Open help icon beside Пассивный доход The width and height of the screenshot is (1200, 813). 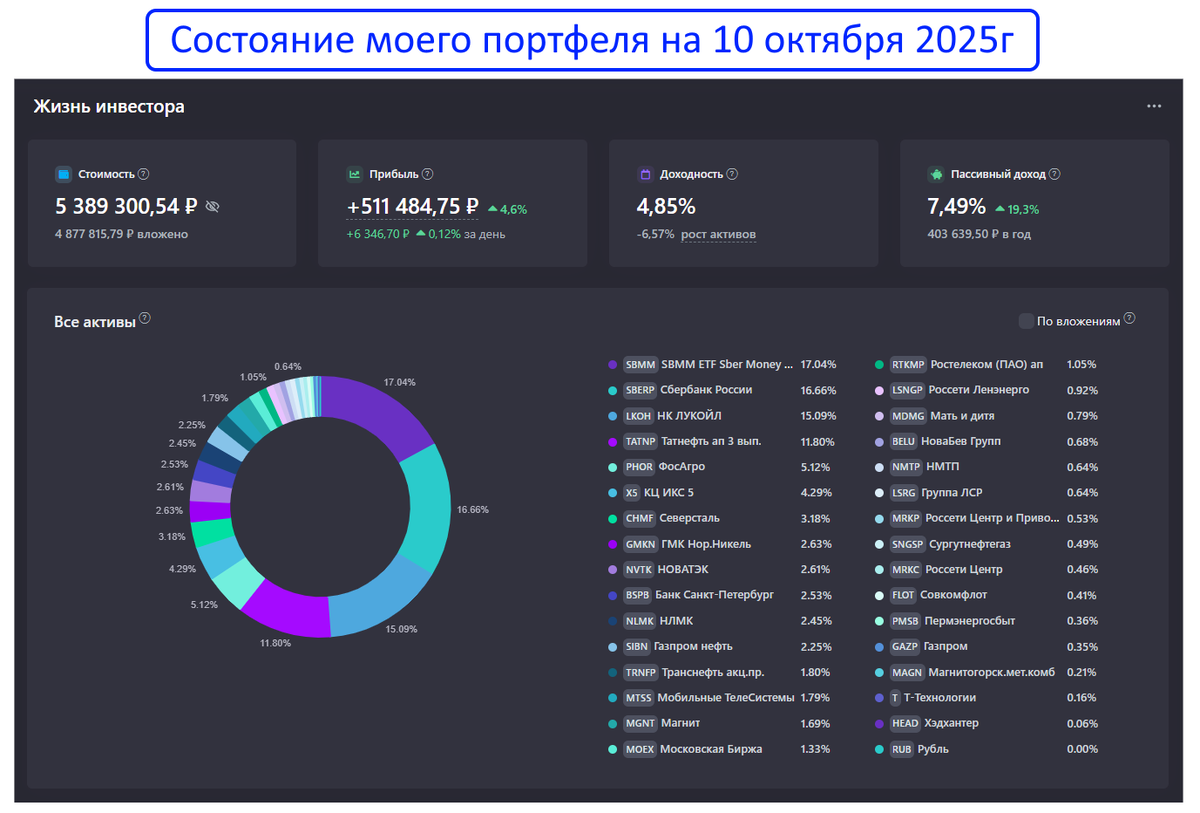pos(1055,174)
